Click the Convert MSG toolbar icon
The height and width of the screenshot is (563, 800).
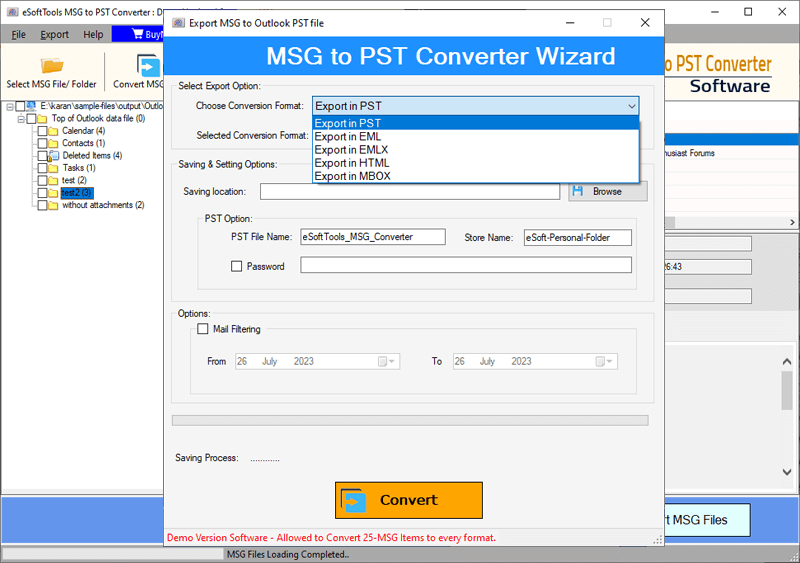point(148,65)
